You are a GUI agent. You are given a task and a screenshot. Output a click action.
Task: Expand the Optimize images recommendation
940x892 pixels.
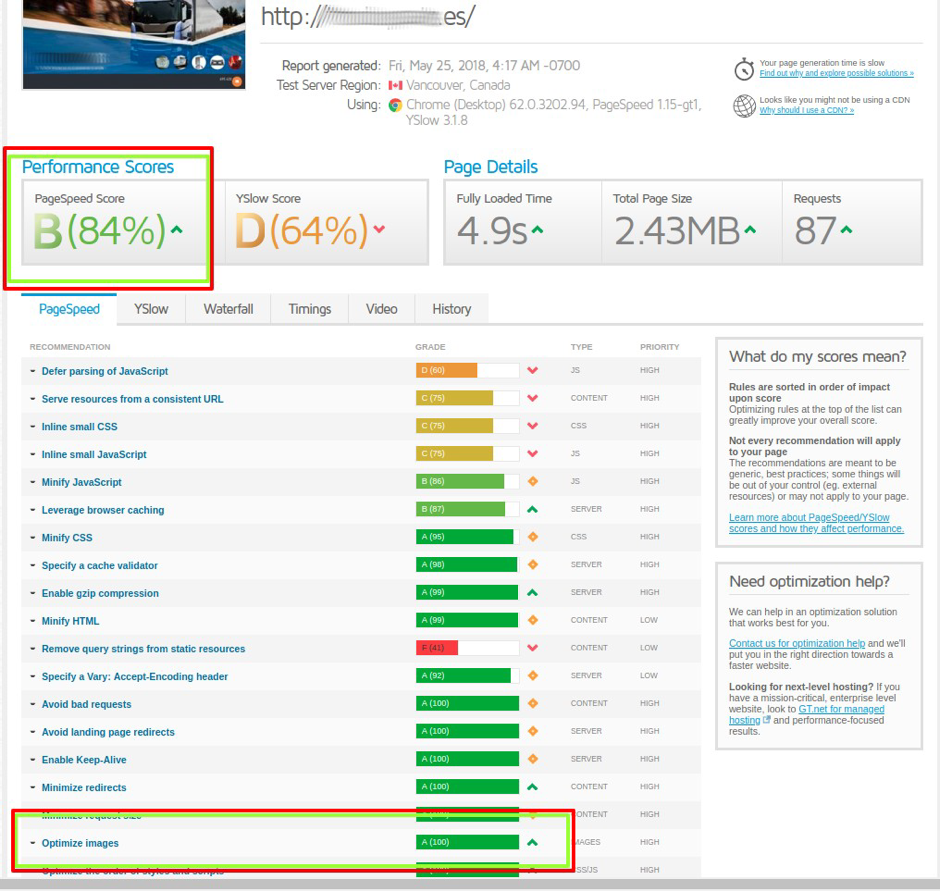pos(80,843)
